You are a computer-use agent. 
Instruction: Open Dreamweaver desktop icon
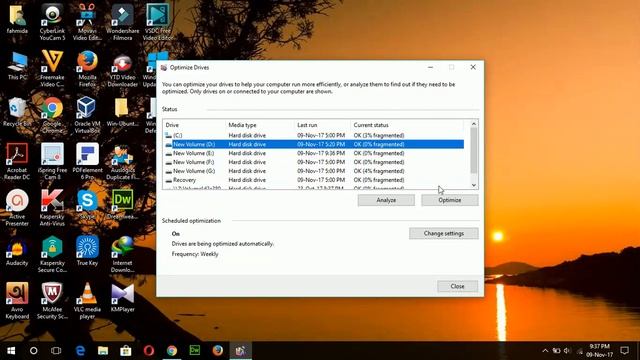[122, 205]
